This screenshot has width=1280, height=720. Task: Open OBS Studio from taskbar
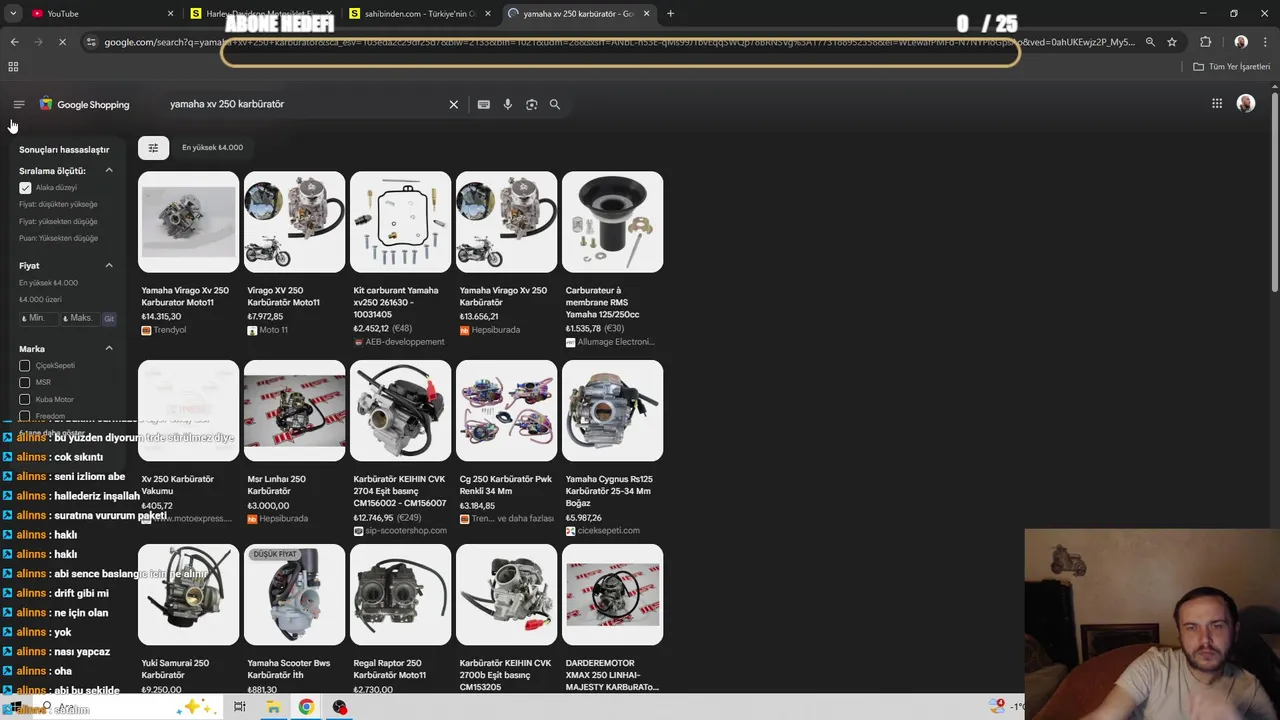pos(340,707)
